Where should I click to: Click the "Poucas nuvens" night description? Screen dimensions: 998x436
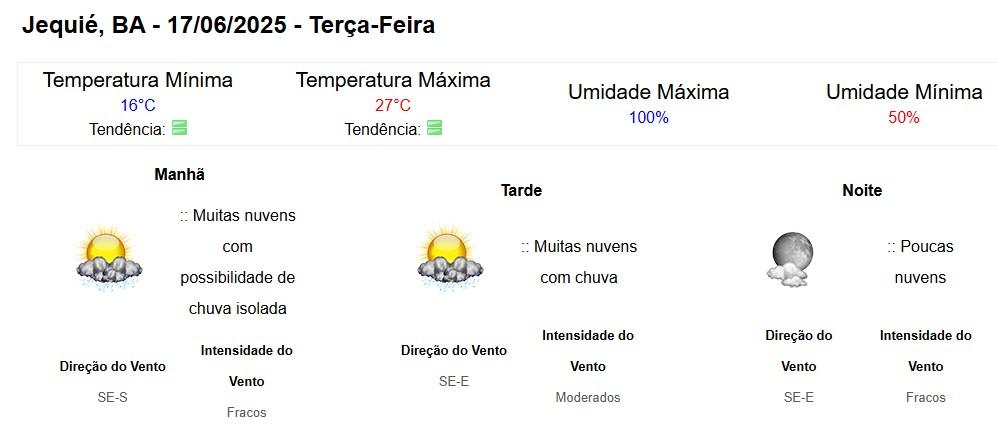click(x=920, y=261)
